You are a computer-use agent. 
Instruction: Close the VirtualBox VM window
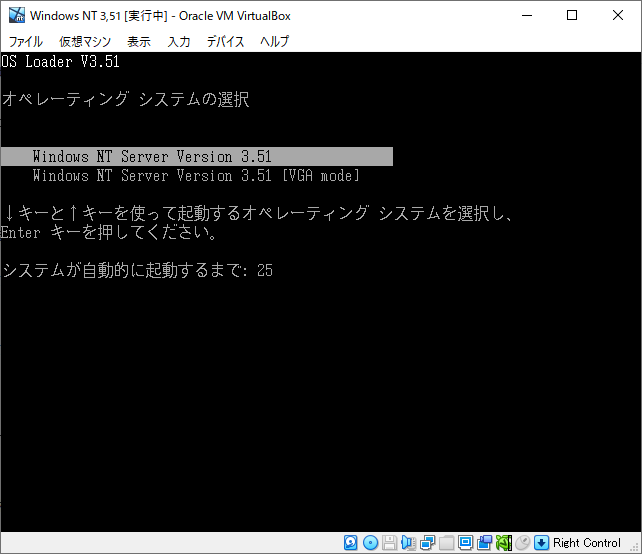coord(618,16)
